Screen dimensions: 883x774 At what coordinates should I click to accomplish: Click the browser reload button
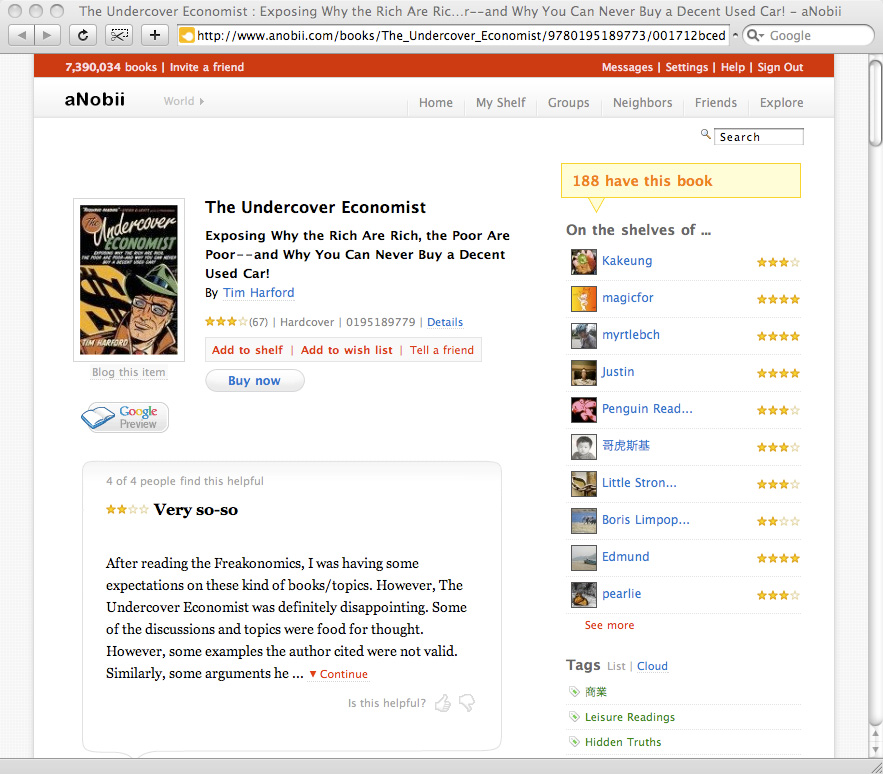click(x=83, y=35)
